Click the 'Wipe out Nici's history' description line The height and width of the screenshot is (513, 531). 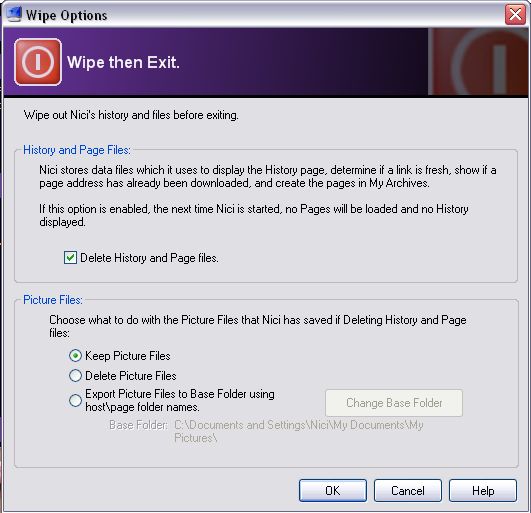(131, 115)
